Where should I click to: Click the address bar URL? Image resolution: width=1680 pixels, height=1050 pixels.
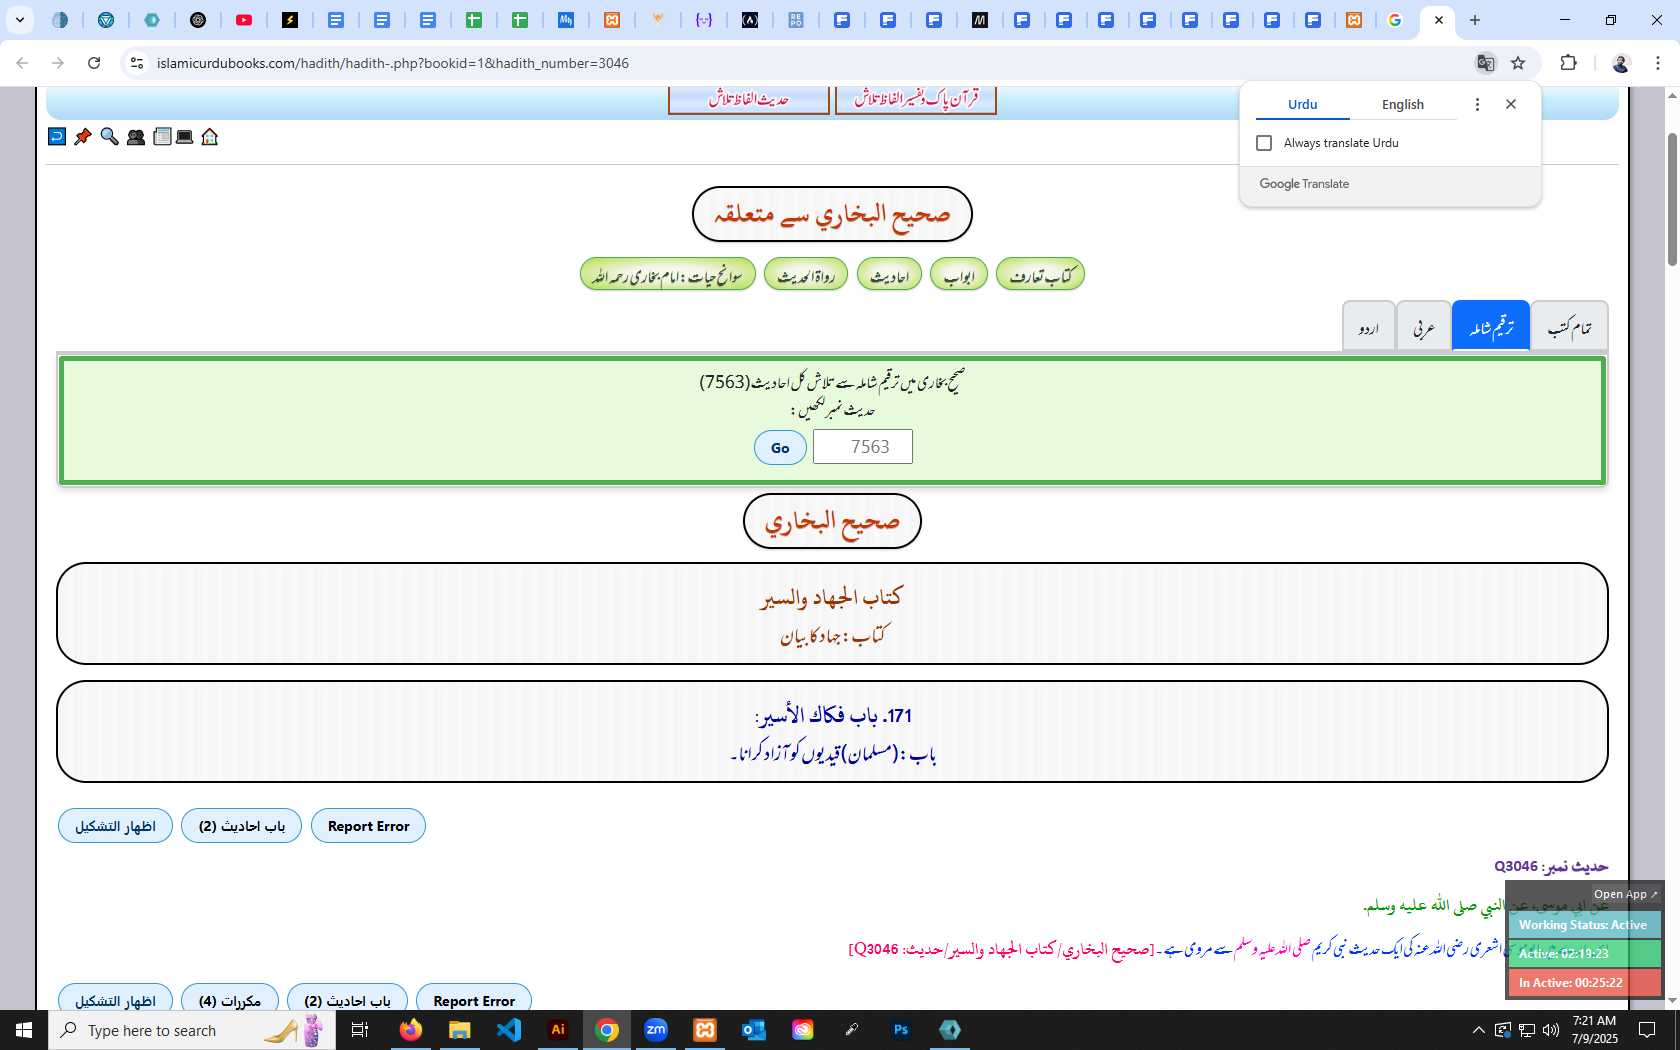393,63
